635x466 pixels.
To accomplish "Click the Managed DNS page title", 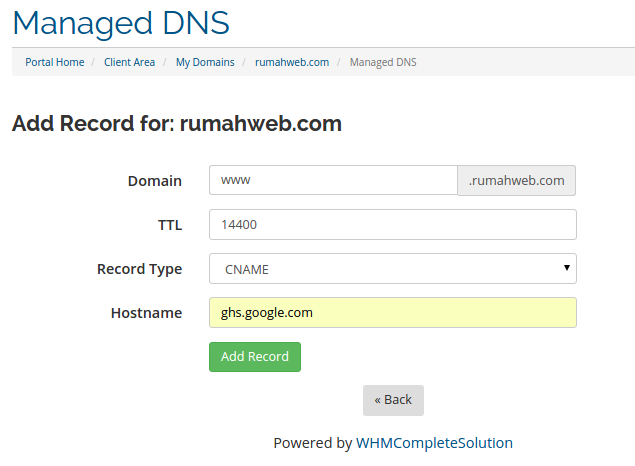I will [121, 21].
